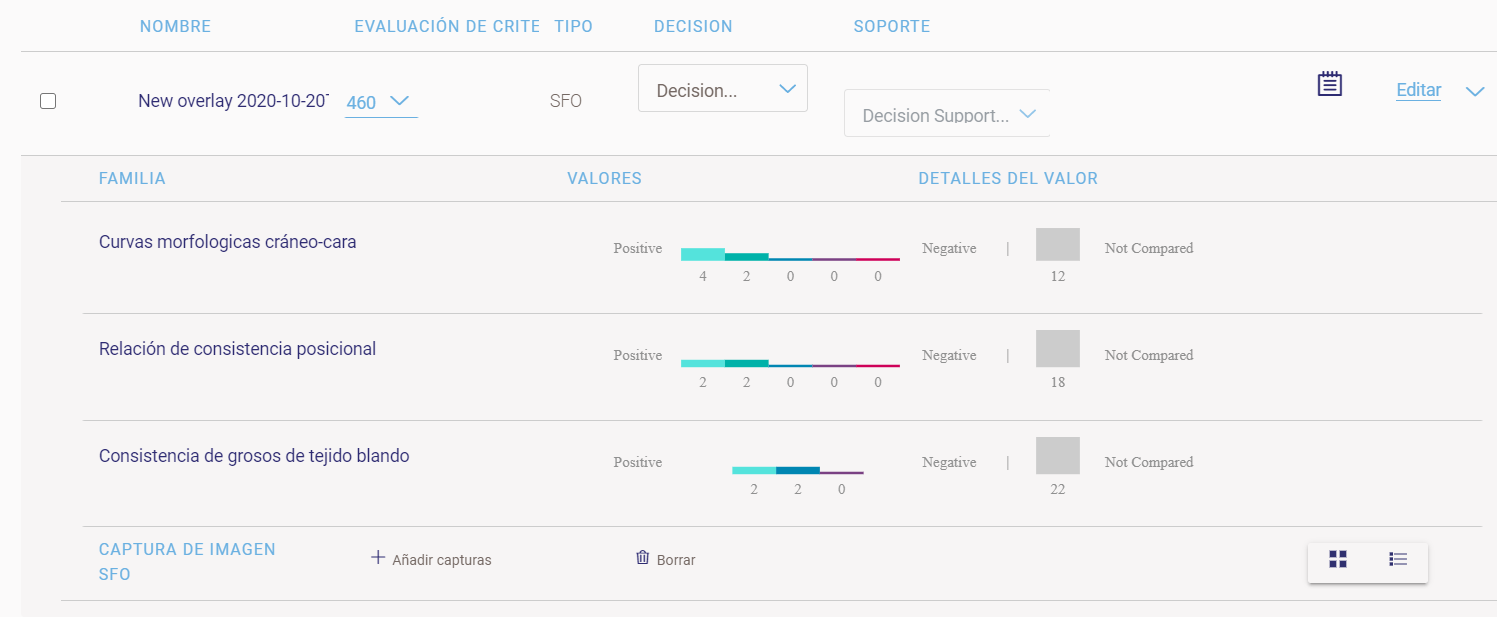The height and width of the screenshot is (617, 1497).
Task: Open the notes calendar icon
Action: pos(1329,84)
